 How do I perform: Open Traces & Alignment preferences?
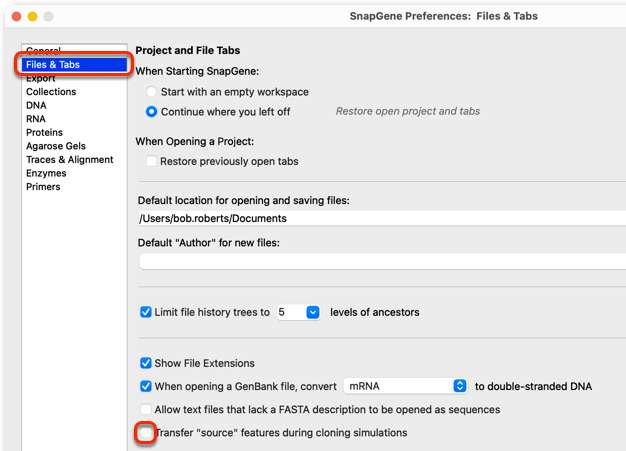[70, 160]
